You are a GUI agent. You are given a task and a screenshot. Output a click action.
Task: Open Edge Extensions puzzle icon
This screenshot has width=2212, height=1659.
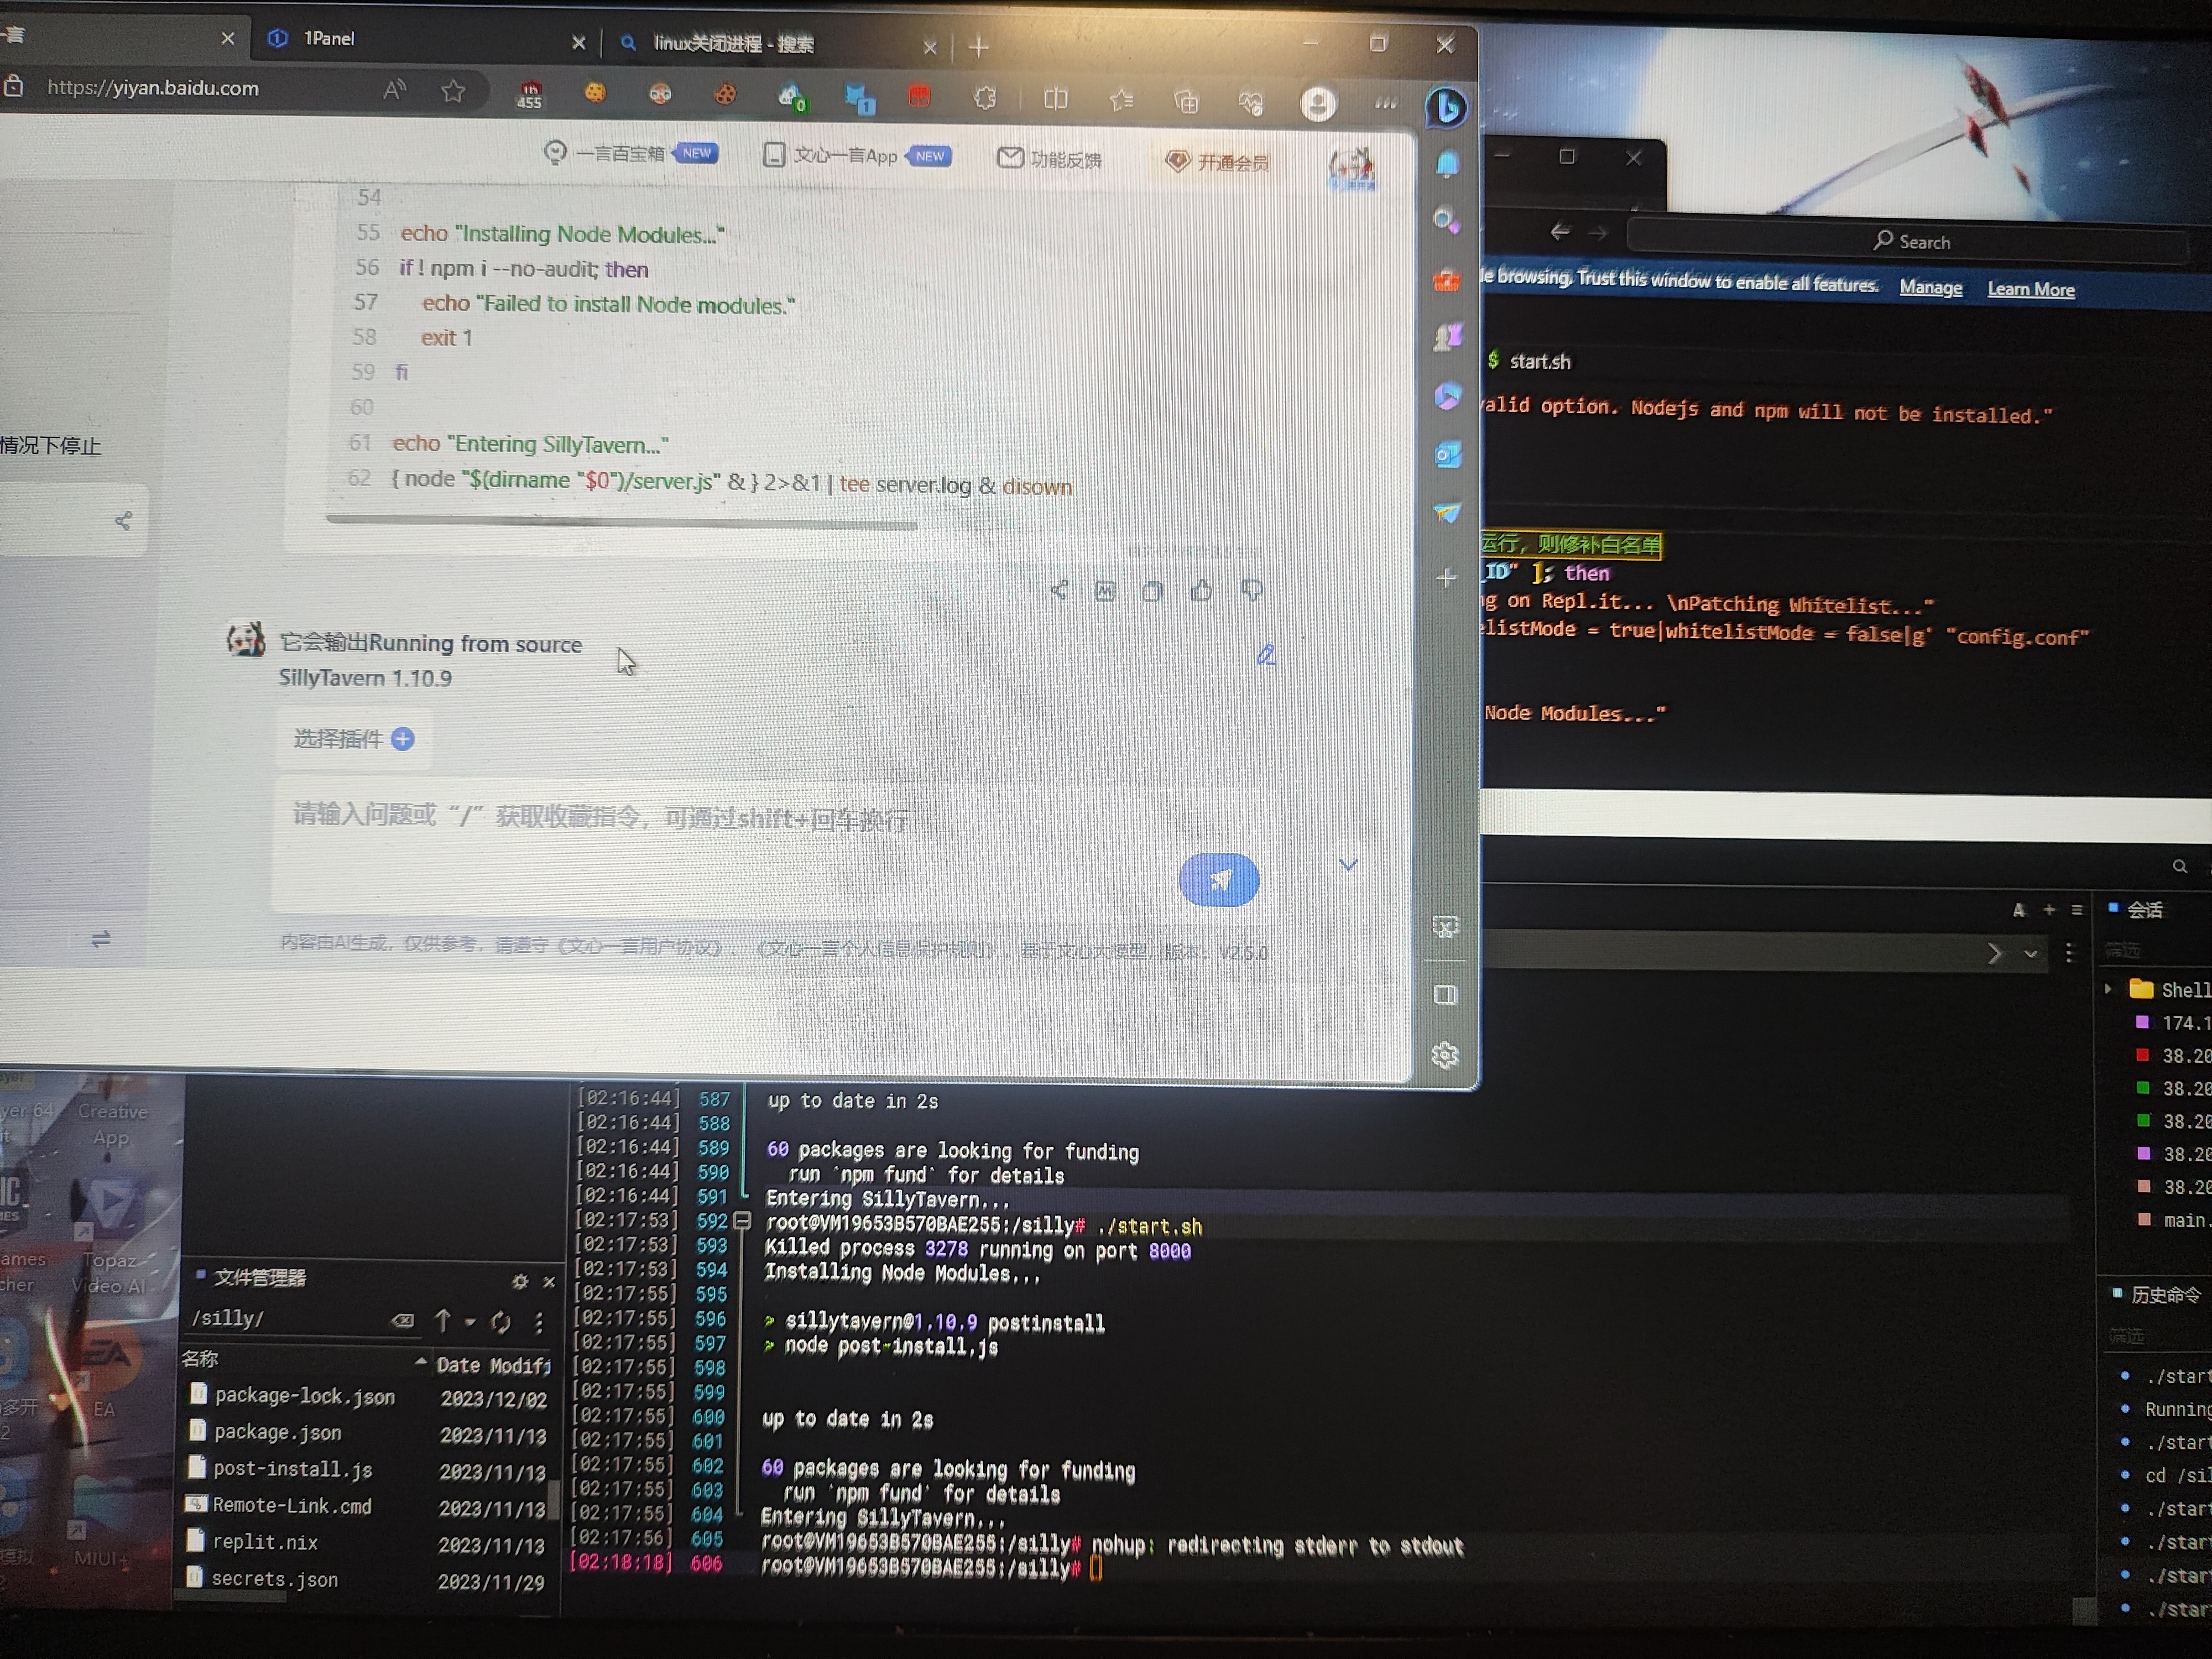coord(985,98)
